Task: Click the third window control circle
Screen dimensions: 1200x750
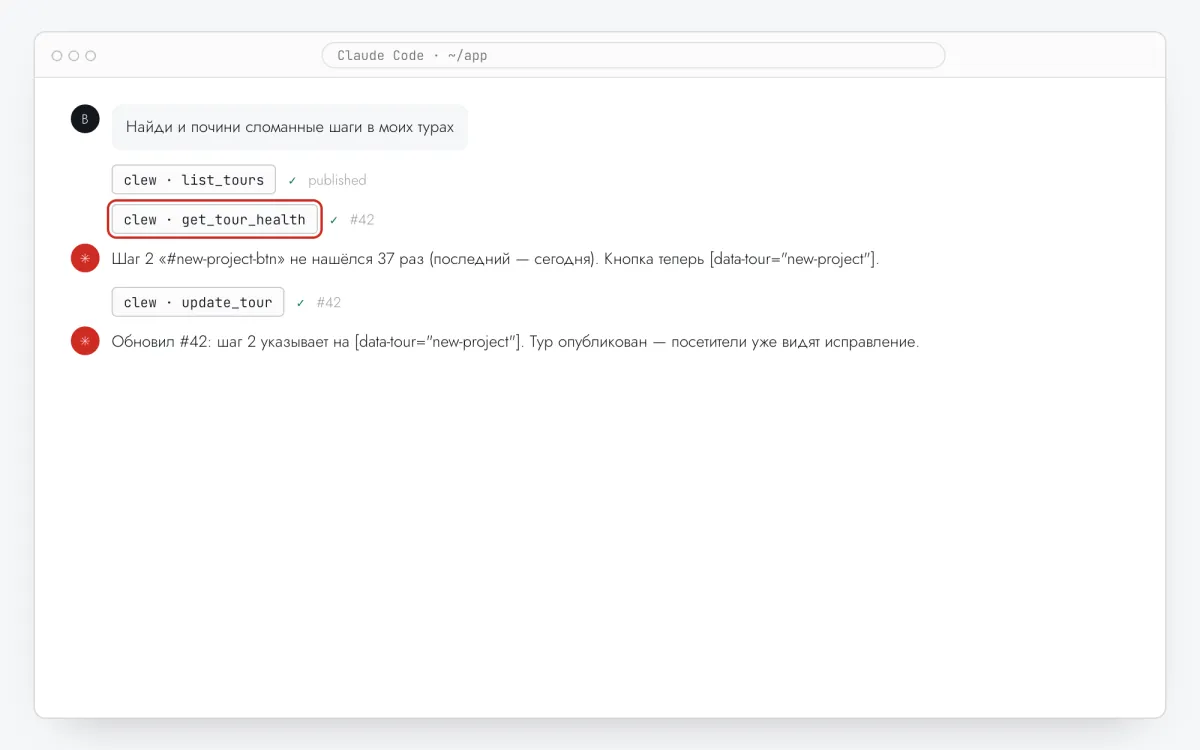Action: [x=91, y=56]
